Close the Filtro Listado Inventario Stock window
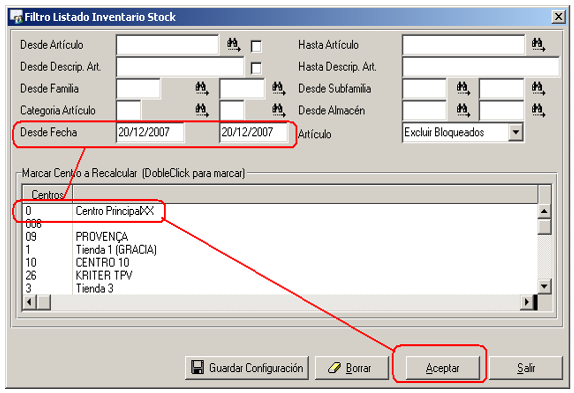 click(x=558, y=17)
